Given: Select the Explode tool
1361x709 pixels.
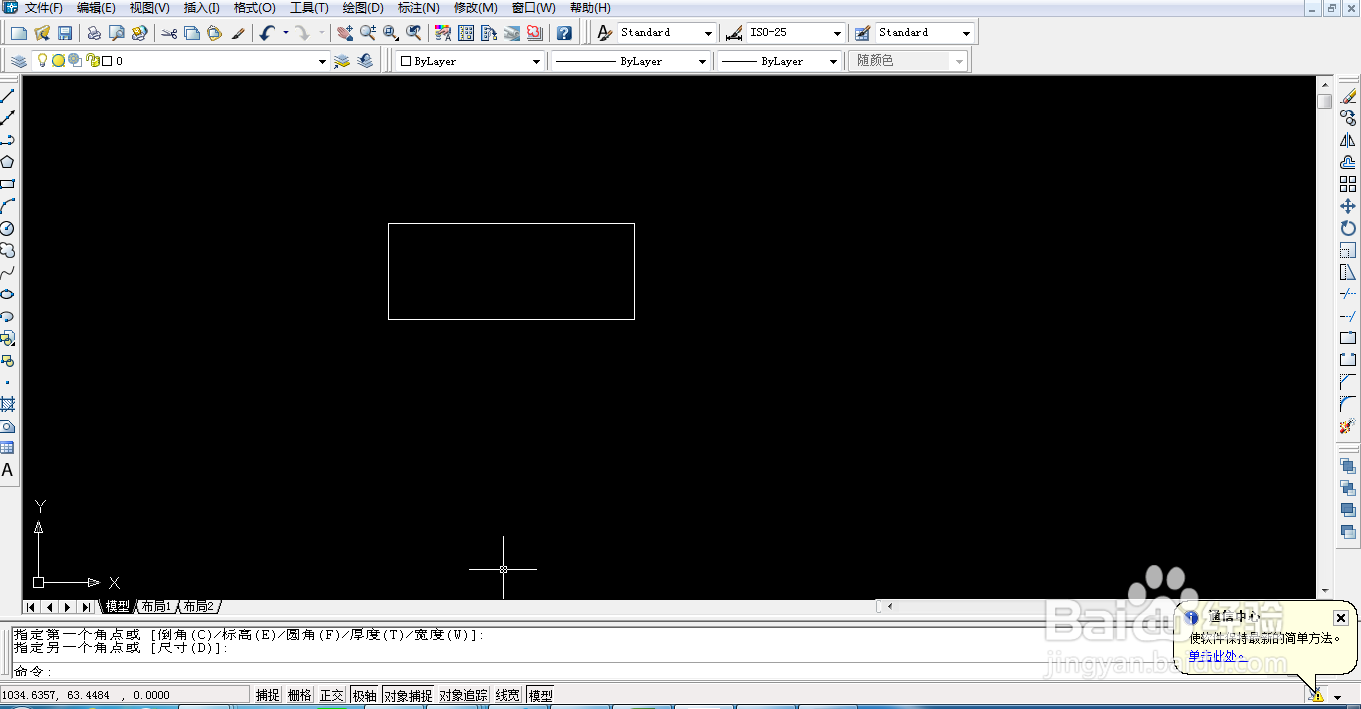Looking at the screenshot, I should tap(1347, 426).
